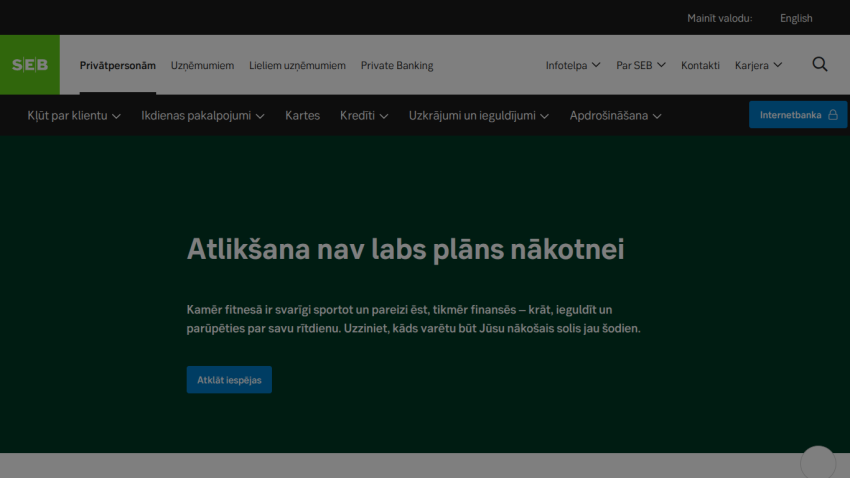
Task: Select the Privātpersonām tab
Action: coord(118,66)
